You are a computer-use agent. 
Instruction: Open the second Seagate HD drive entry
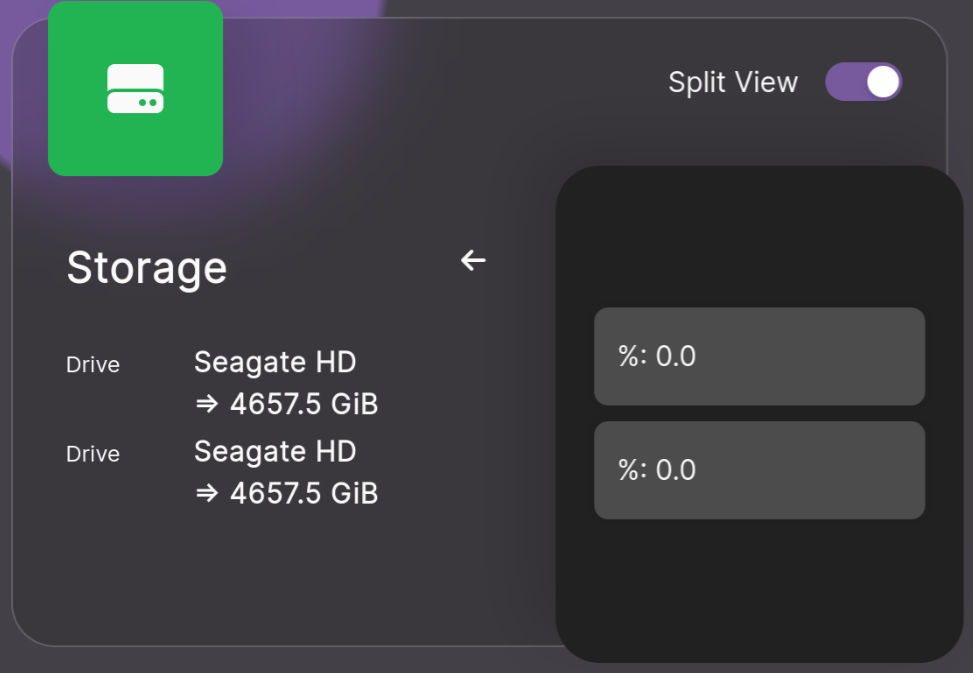tap(275, 451)
